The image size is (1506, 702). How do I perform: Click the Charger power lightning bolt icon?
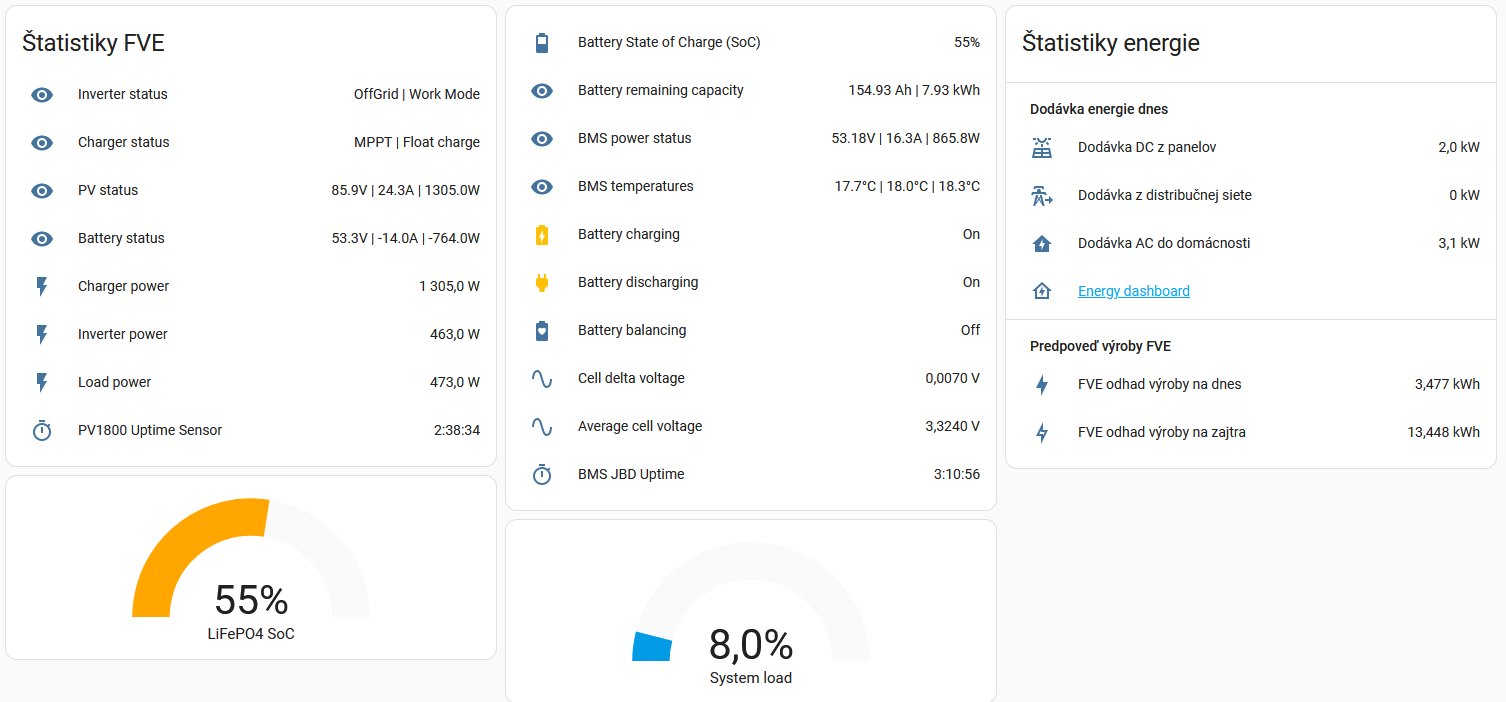[42, 287]
